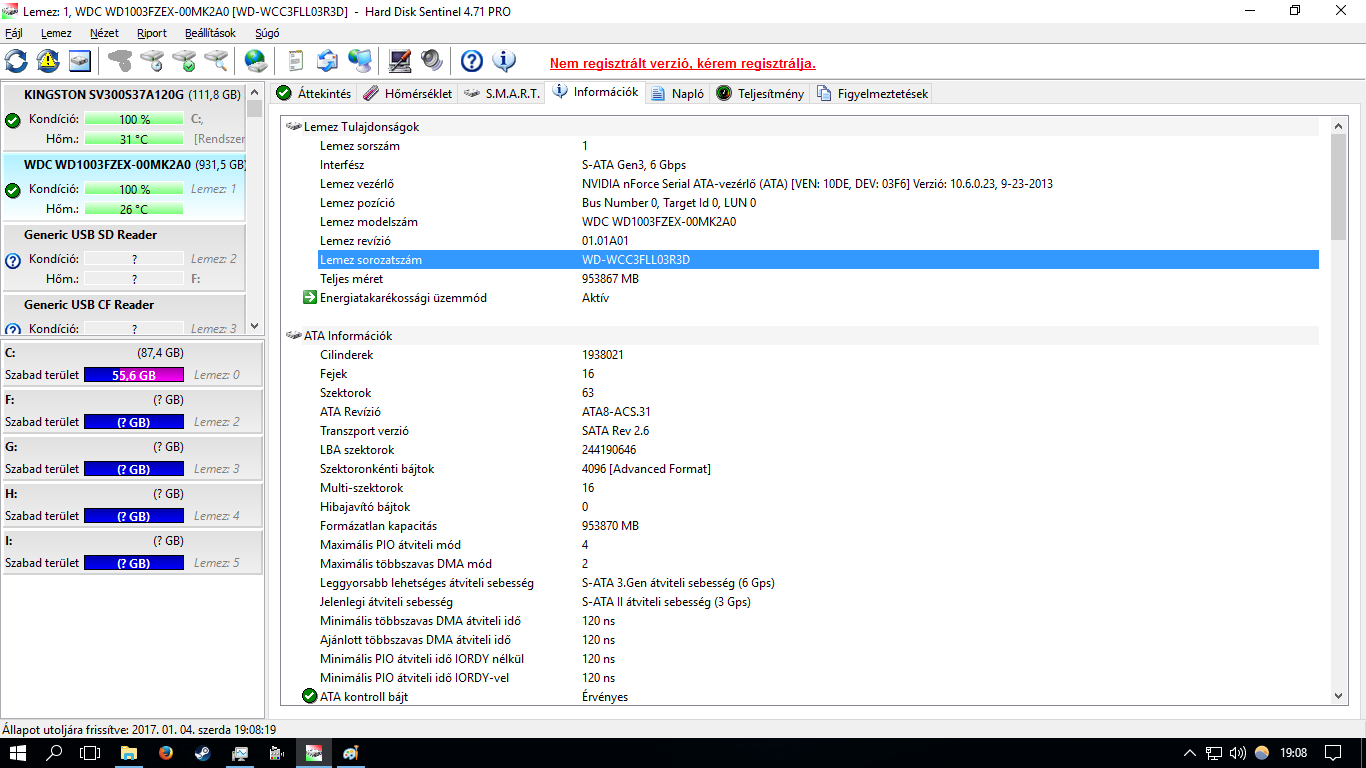Select the Generic USB SD Reader entry

tap(123, 257)
